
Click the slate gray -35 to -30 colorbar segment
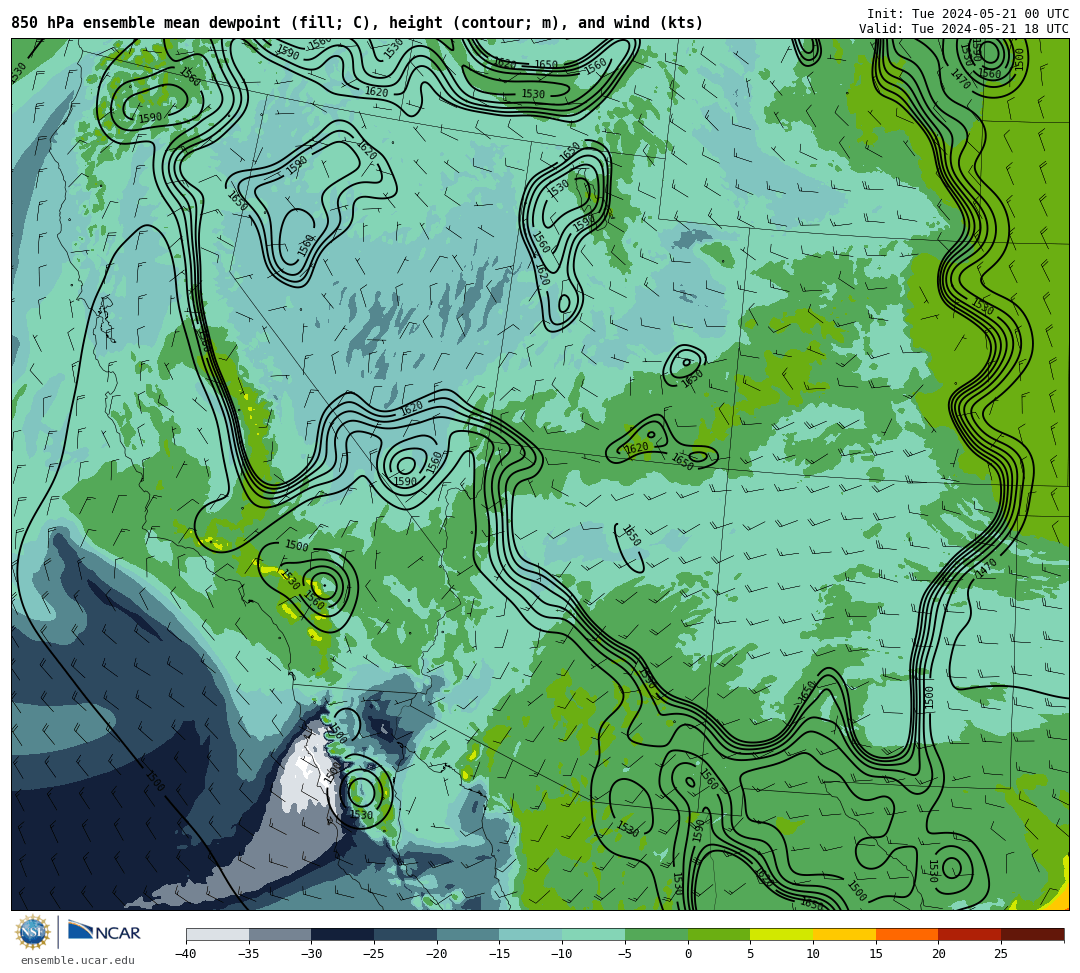click(280, 934)
